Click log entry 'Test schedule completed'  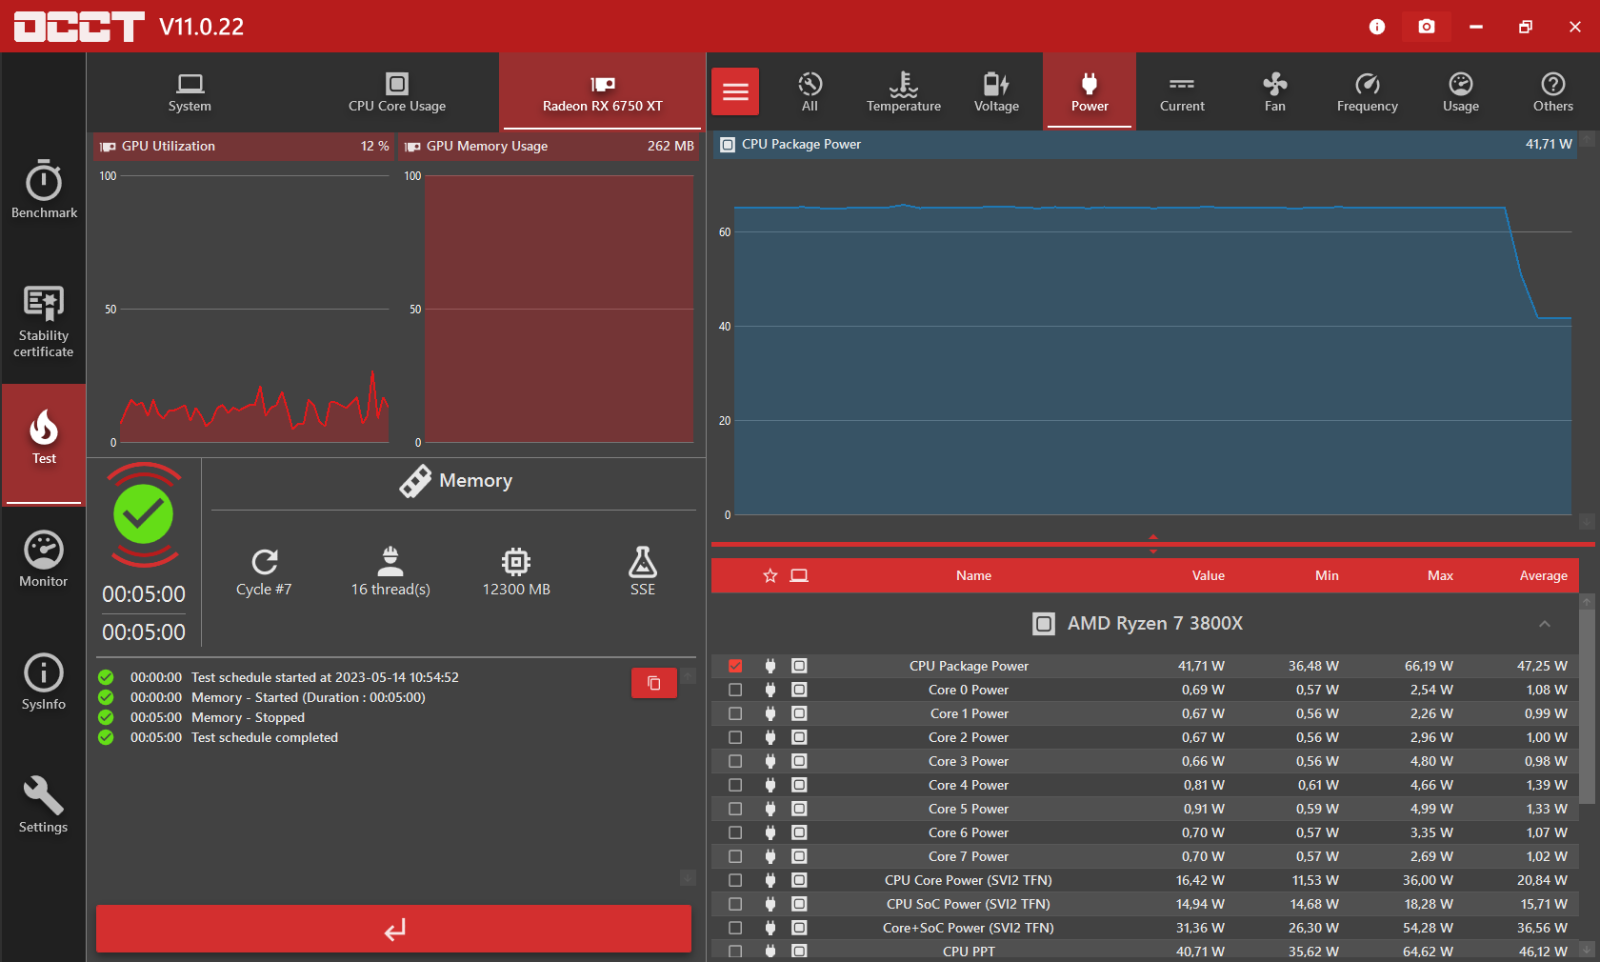(x=264, y=738)
